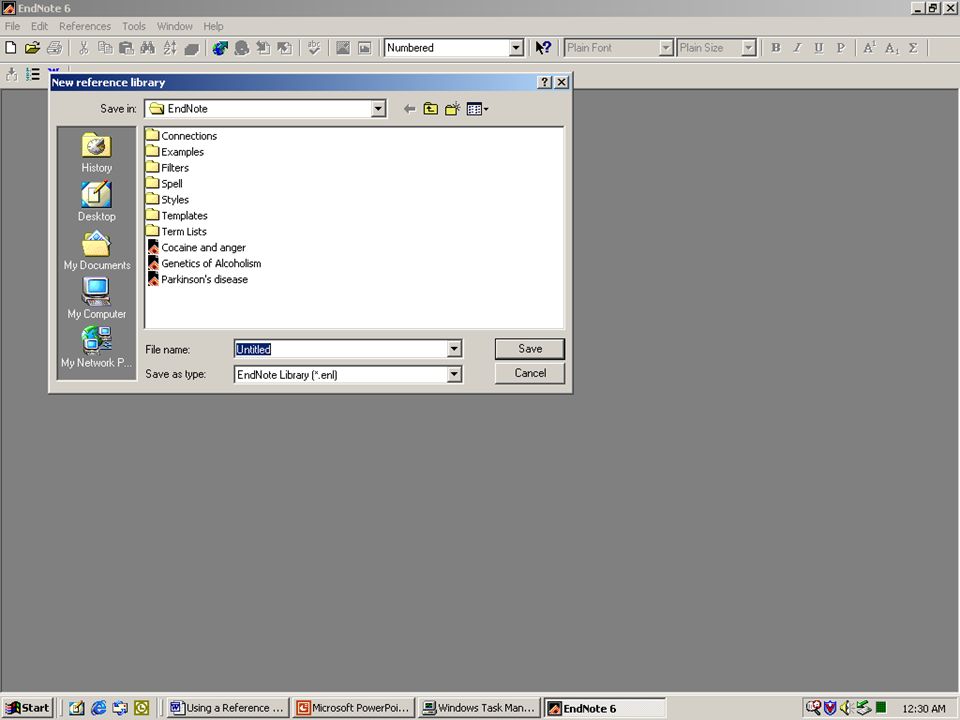The width and height of the screenshot is (960, 720).
Task: Go back using the dialog's left arrow
Action: tap(410, 109)
